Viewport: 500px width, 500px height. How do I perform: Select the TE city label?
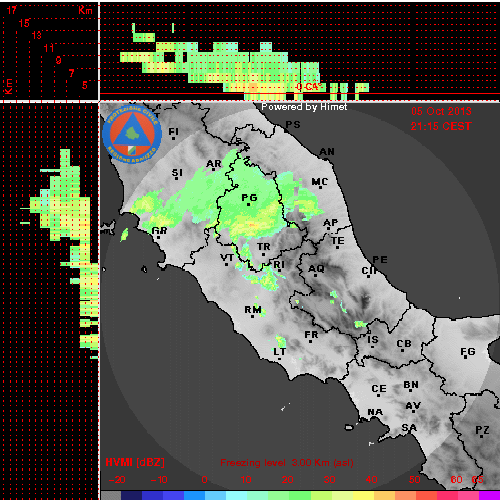337,240
